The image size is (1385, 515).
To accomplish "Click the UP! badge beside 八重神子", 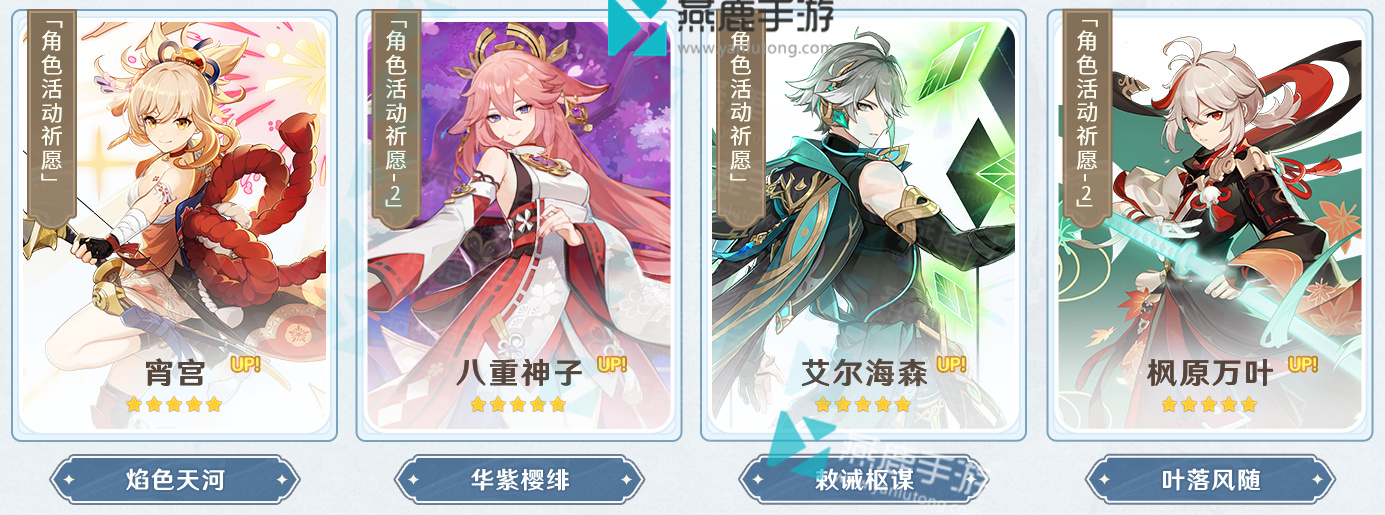I will pyautogui.click(x=612, y=364).
